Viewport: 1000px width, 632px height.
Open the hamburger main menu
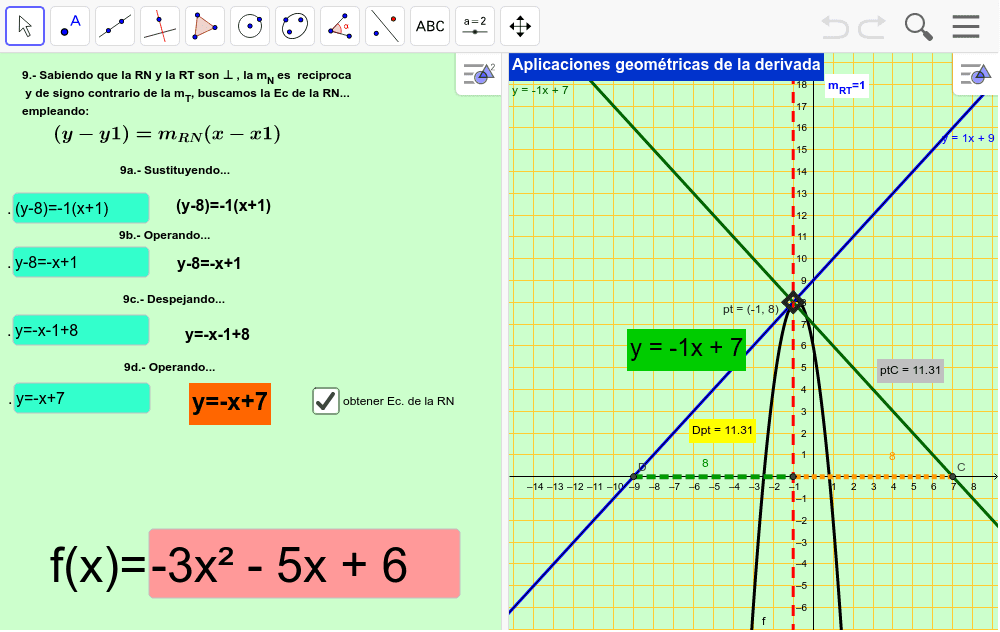(x=966, y=27)
